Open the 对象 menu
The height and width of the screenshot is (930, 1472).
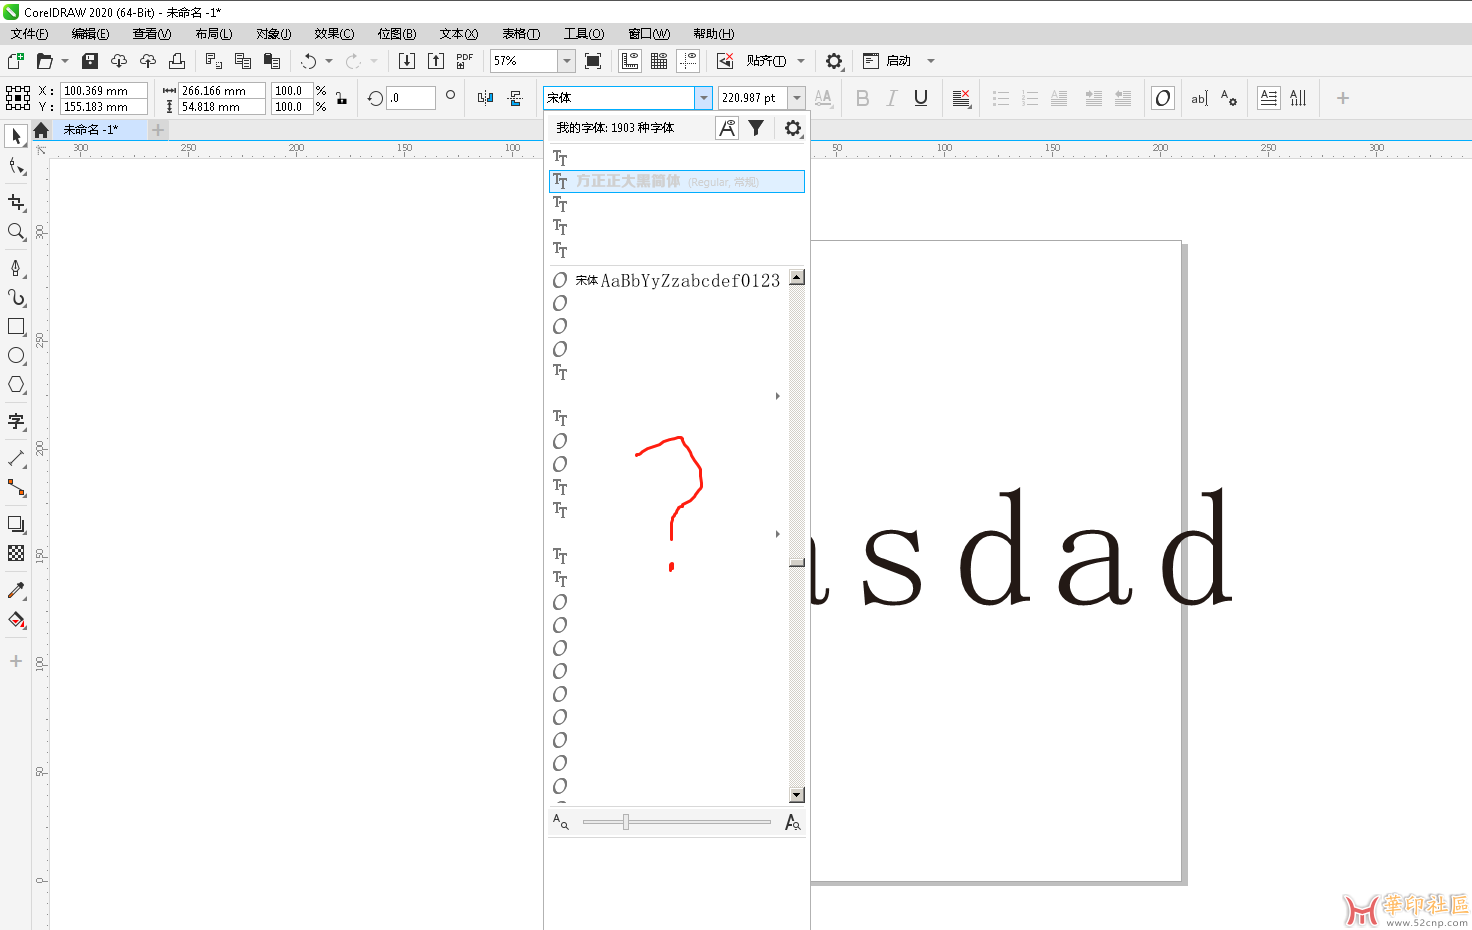(273, 34)
